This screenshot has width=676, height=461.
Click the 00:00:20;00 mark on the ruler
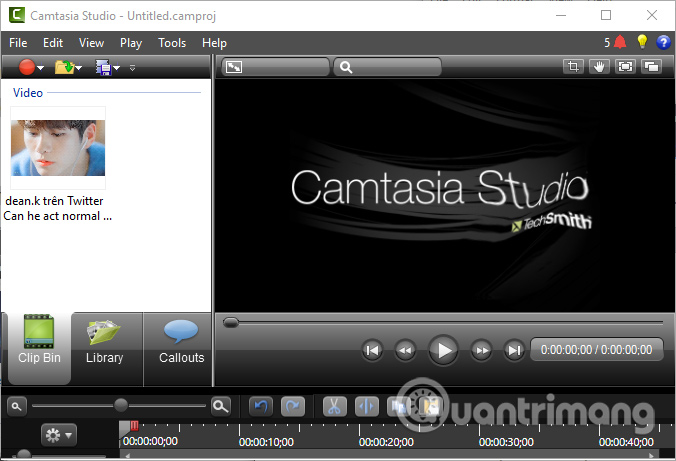pyautogui.click(x=386, y=442)
